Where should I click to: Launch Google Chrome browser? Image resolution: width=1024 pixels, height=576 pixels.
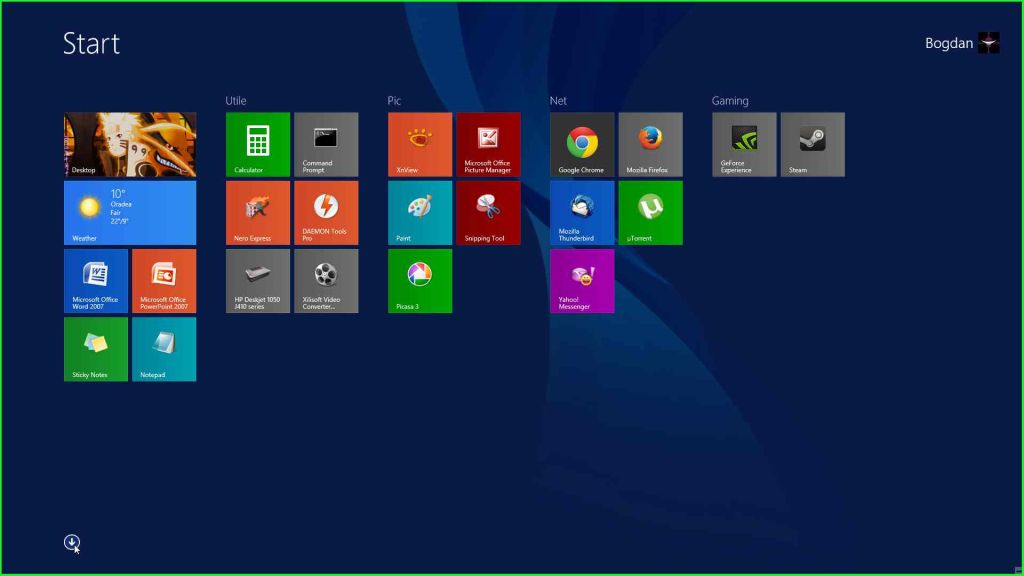pyautogui.click(x=582, y=144)
